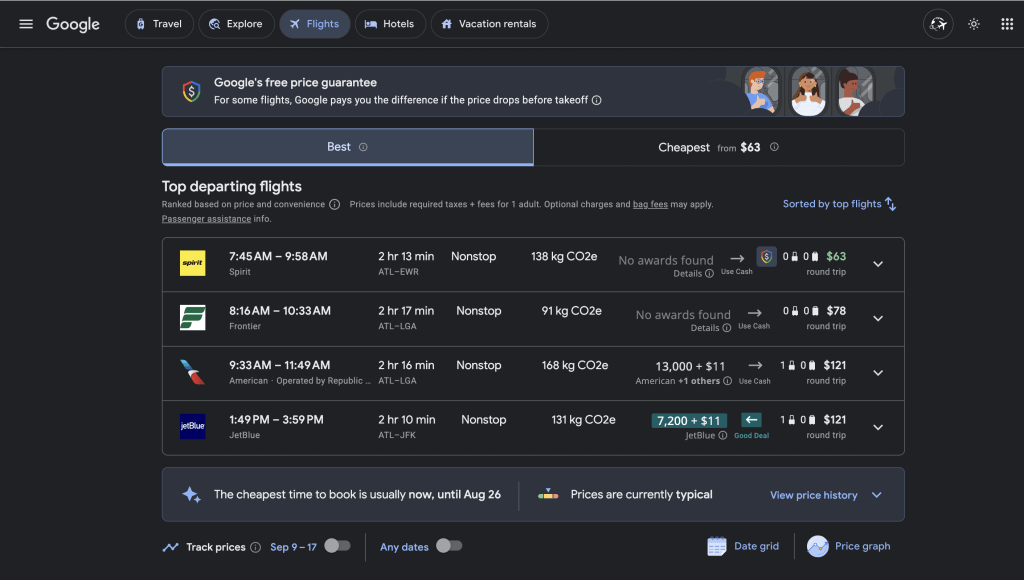Click the sparkle cheapest time icon
This screenshot has width=1024, height=580.
(x=191, y=494)
